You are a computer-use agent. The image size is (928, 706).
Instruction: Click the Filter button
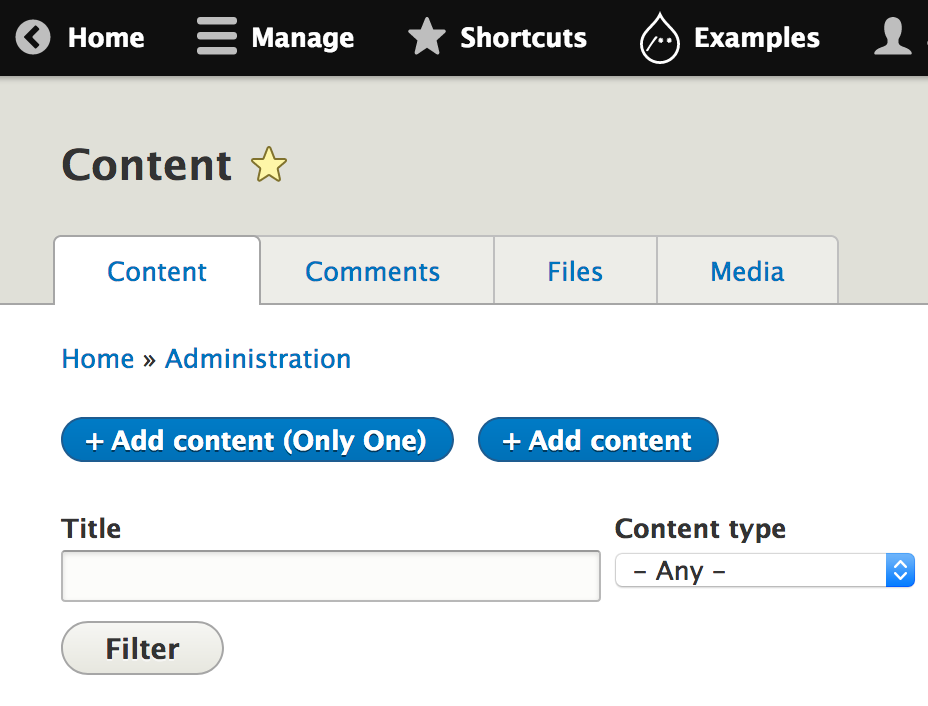tap(142, 649)
